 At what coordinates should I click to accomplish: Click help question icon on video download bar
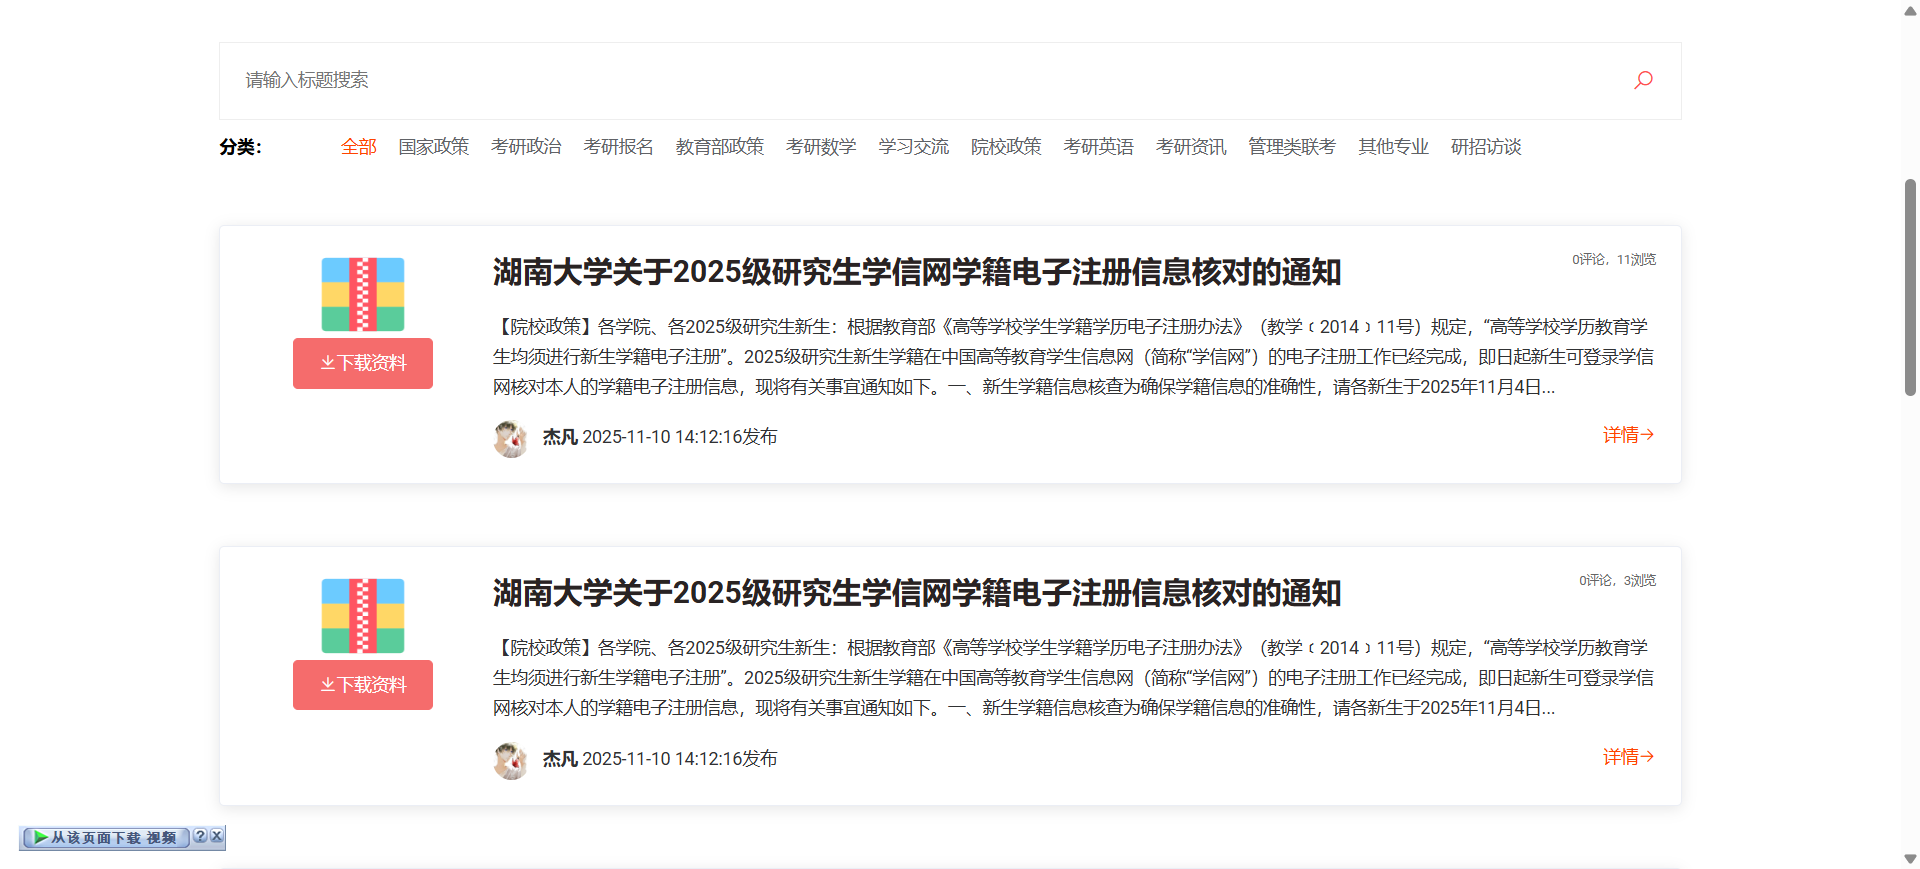pos(200,836)
